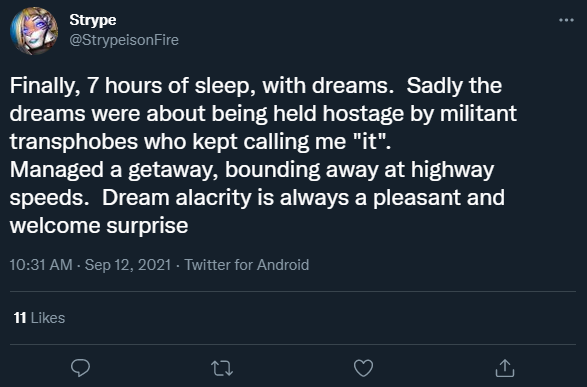Click the 'Dream alacrity' sentence text
This screenshot has width=587, height=387.
[x=303, y=198]
